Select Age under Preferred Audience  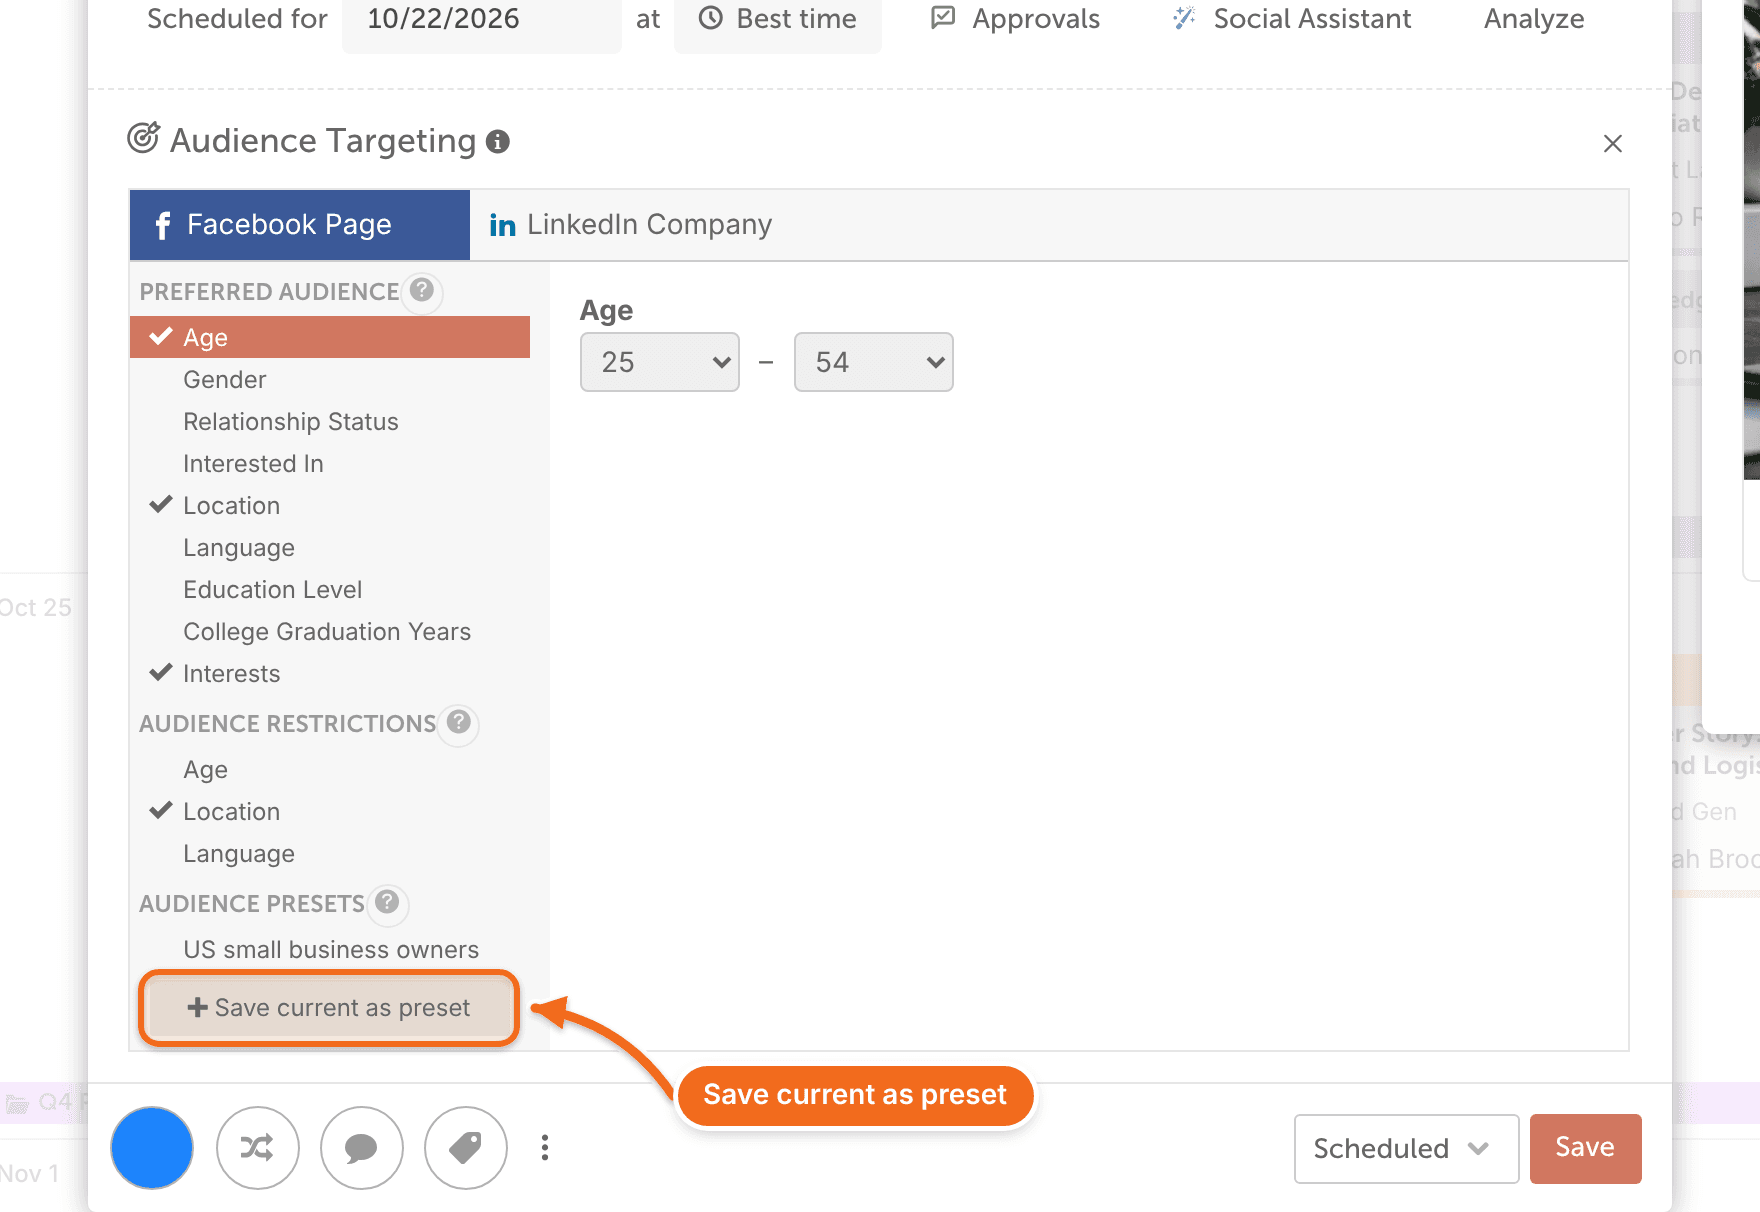330,337
